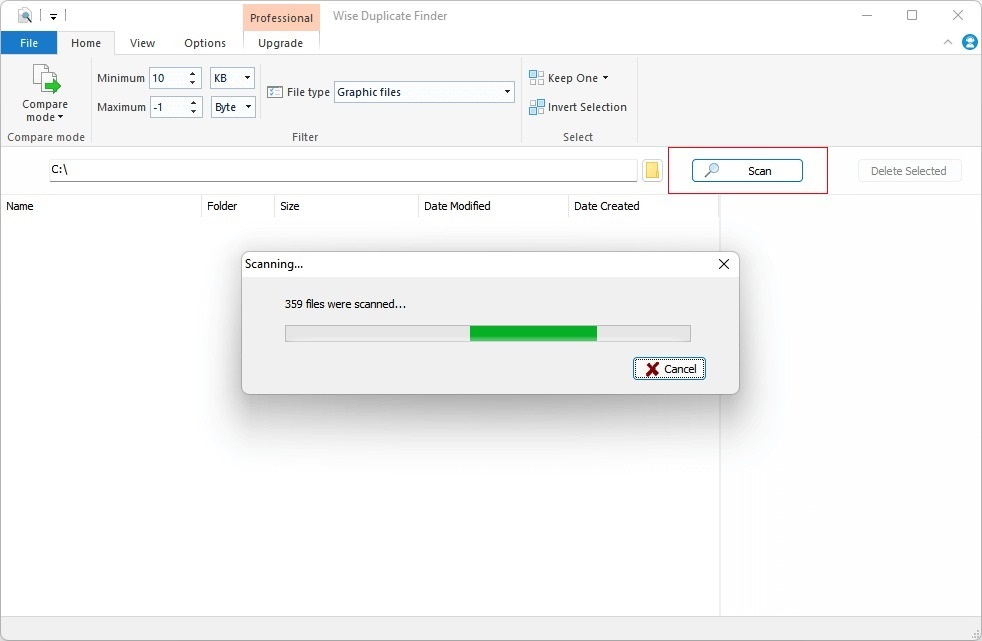Switch to the Options ribbon tab
Screen dimensions: 982x641
pyautogui.click(x=205, y=43)
